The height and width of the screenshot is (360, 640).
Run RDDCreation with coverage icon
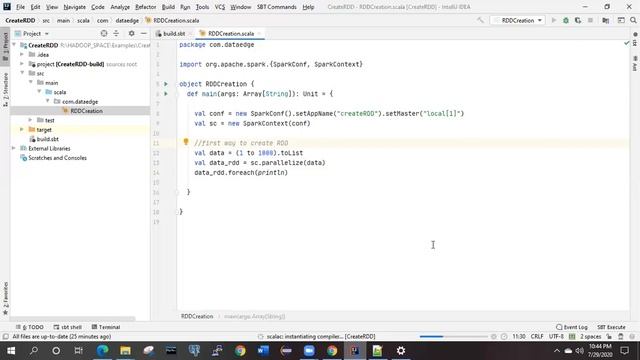578,20
